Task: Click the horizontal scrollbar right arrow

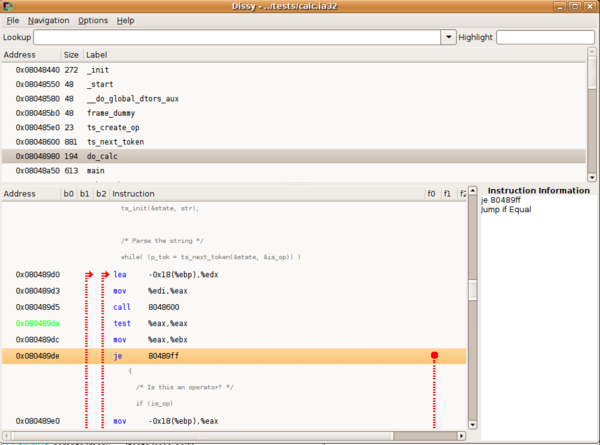Action: point(461,436)
